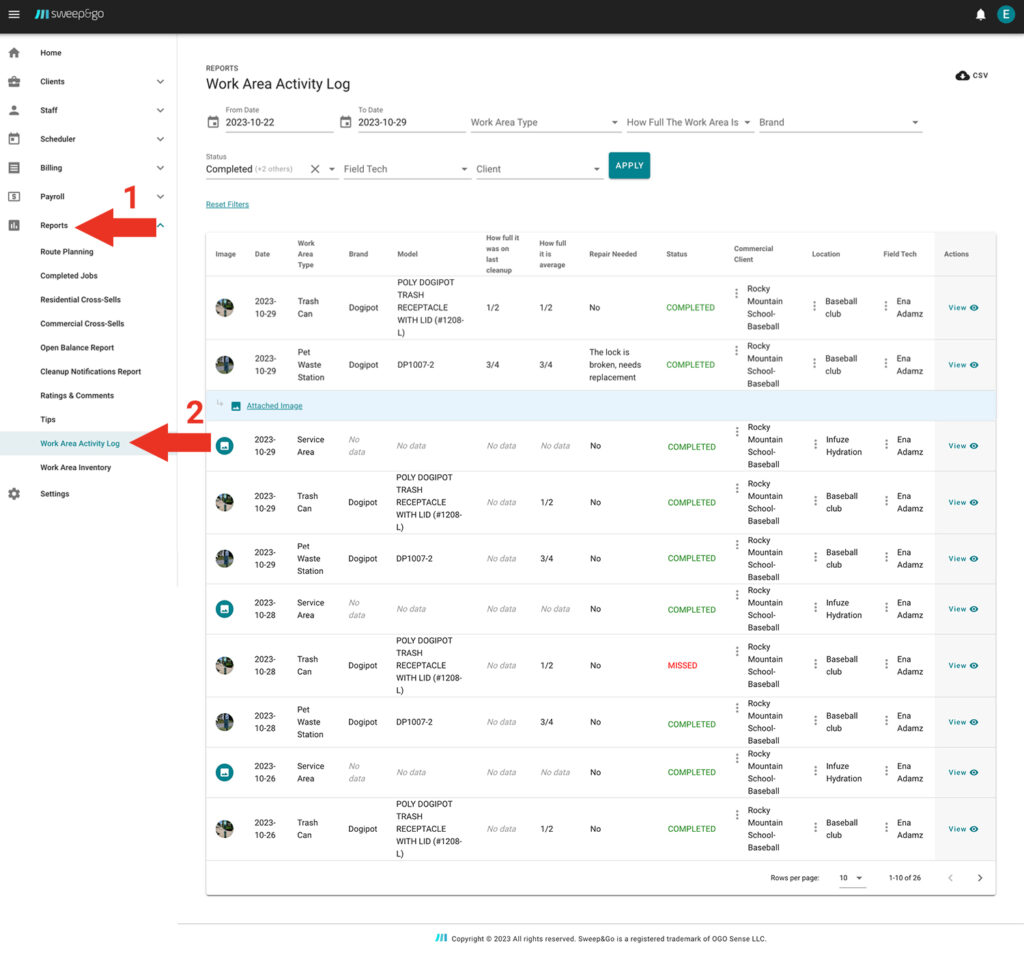Click the From Date calendar icon
The height and width of the screenshot is (954, 1024).
point(213,122)
